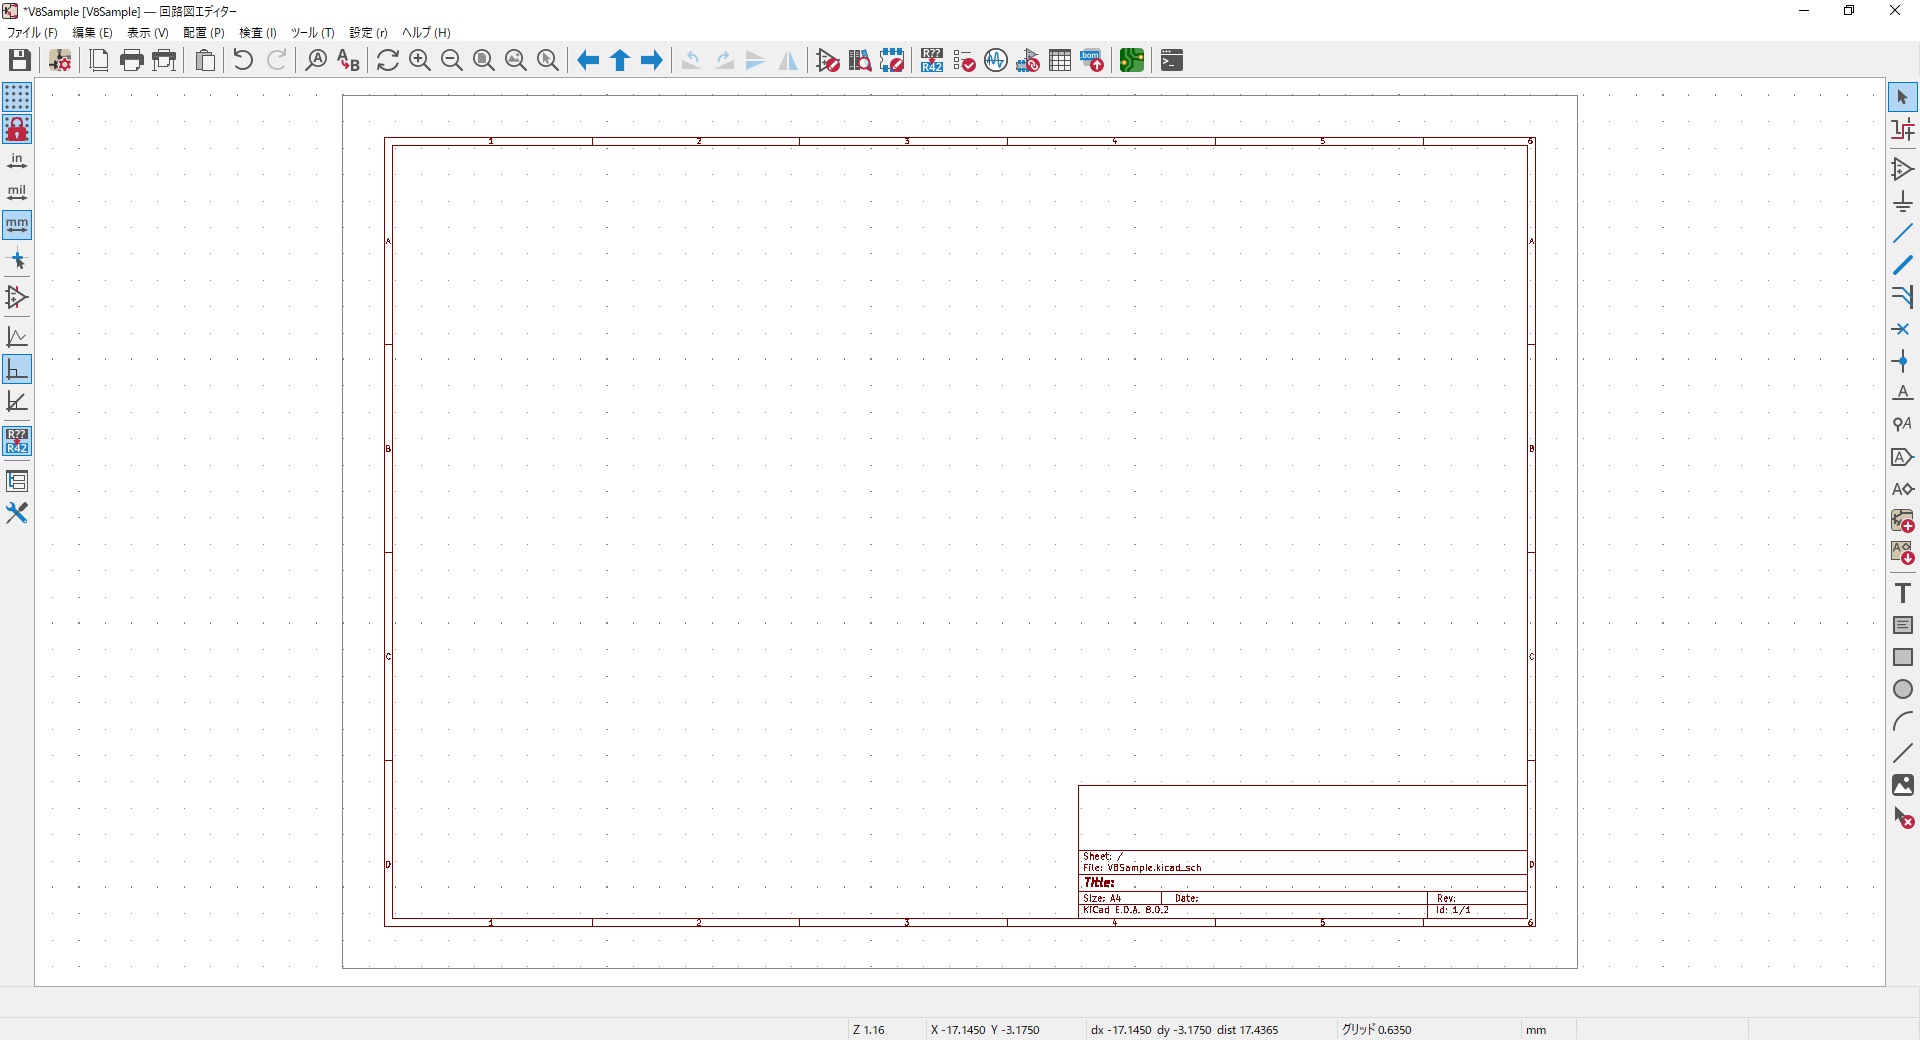Save the schematic document
Viewport: 1920px width, 1040px height.
(x=19, y=60)
